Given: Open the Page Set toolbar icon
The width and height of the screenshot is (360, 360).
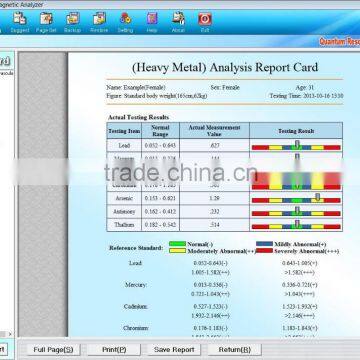Looking at the screenshot, I should coord(46,22).
